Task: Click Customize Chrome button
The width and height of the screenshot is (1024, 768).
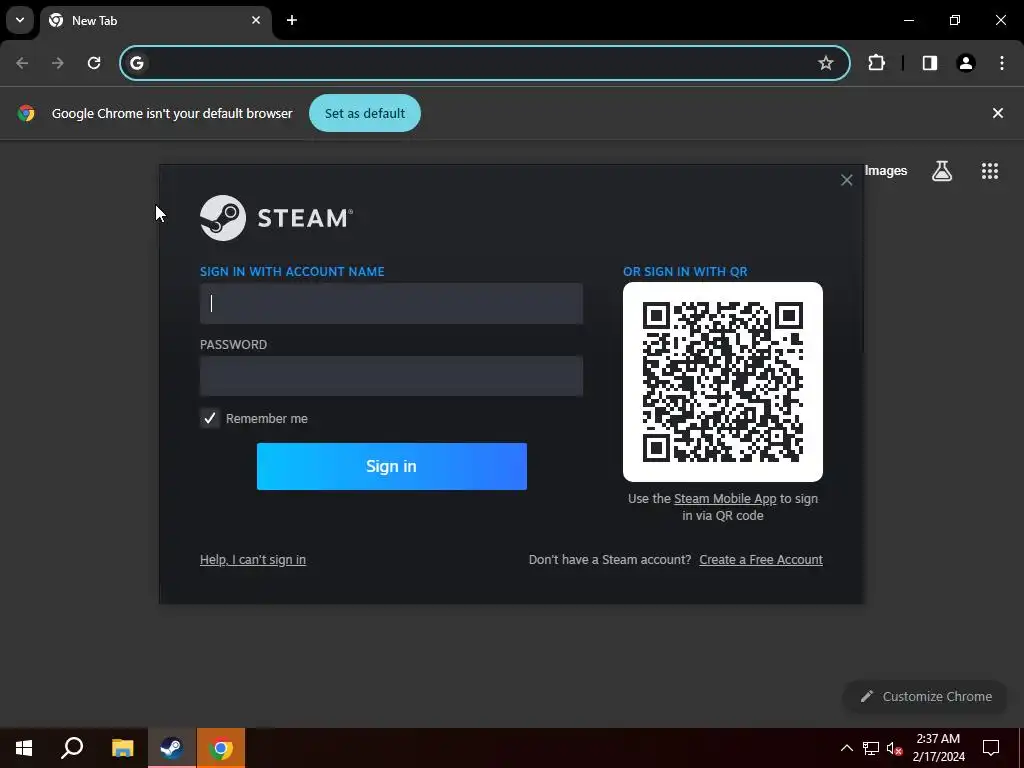Action: click(926, 697)
